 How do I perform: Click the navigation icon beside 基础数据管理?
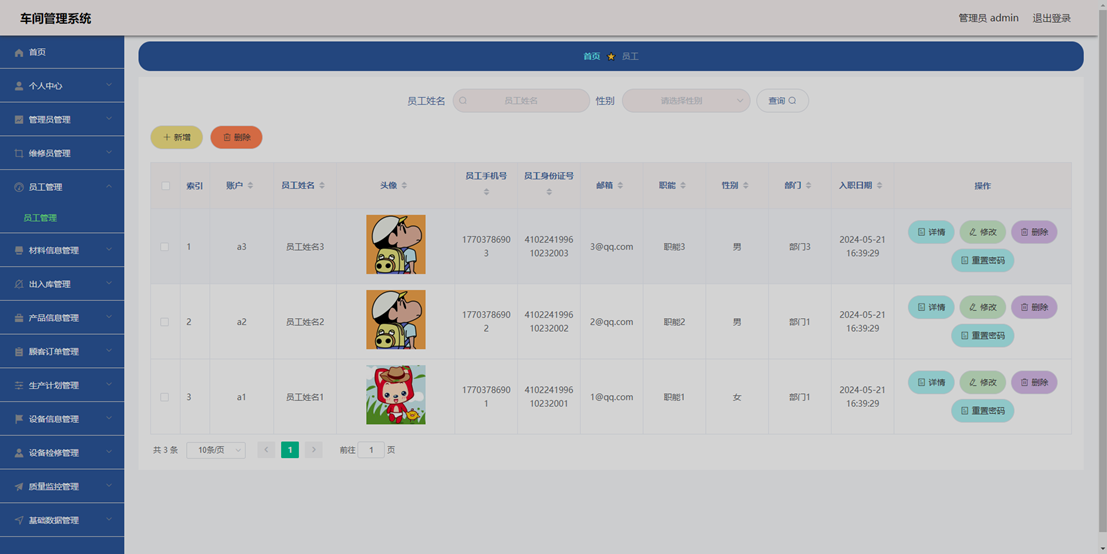[x=19, y=521]
